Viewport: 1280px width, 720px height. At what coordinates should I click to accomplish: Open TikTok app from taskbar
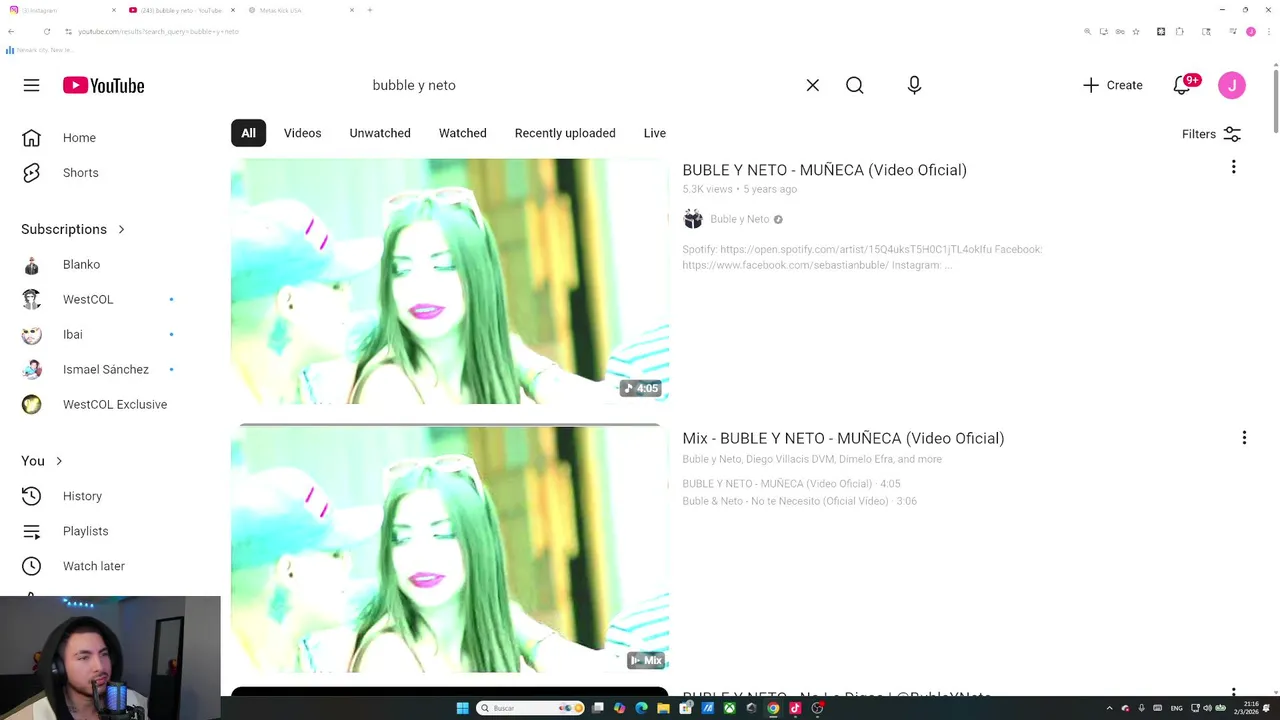pos(795,708)
